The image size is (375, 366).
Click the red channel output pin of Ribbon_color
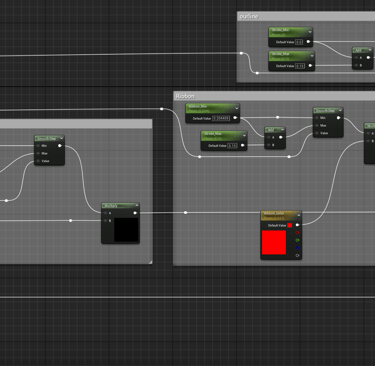pyautogui.click(x=297, y=233)
